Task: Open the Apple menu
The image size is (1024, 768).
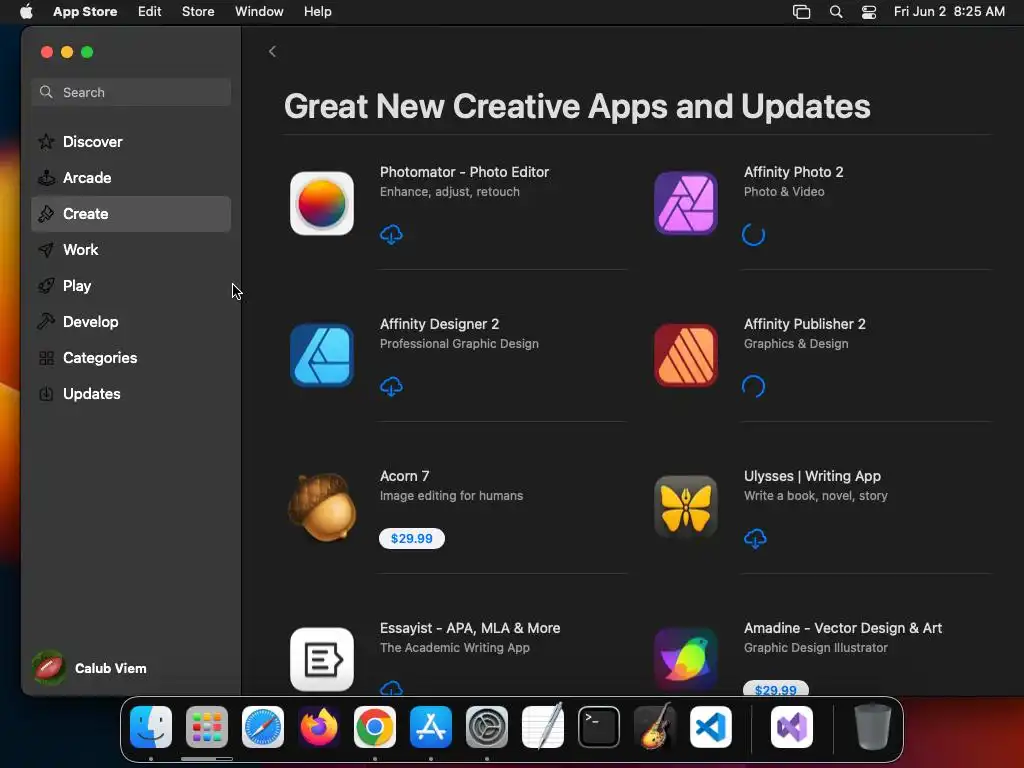Action: pyautogui.click(x=26, y=12)
